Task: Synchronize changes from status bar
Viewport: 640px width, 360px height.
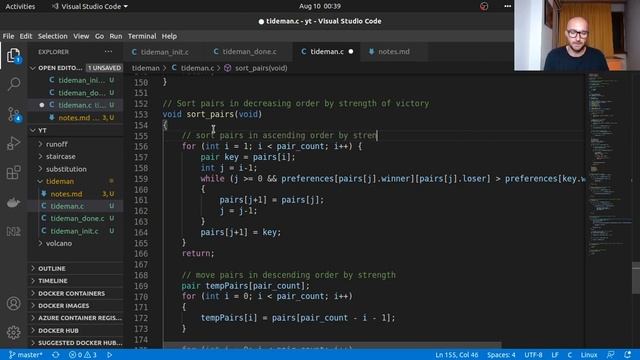Action: [x=56, y=355]
